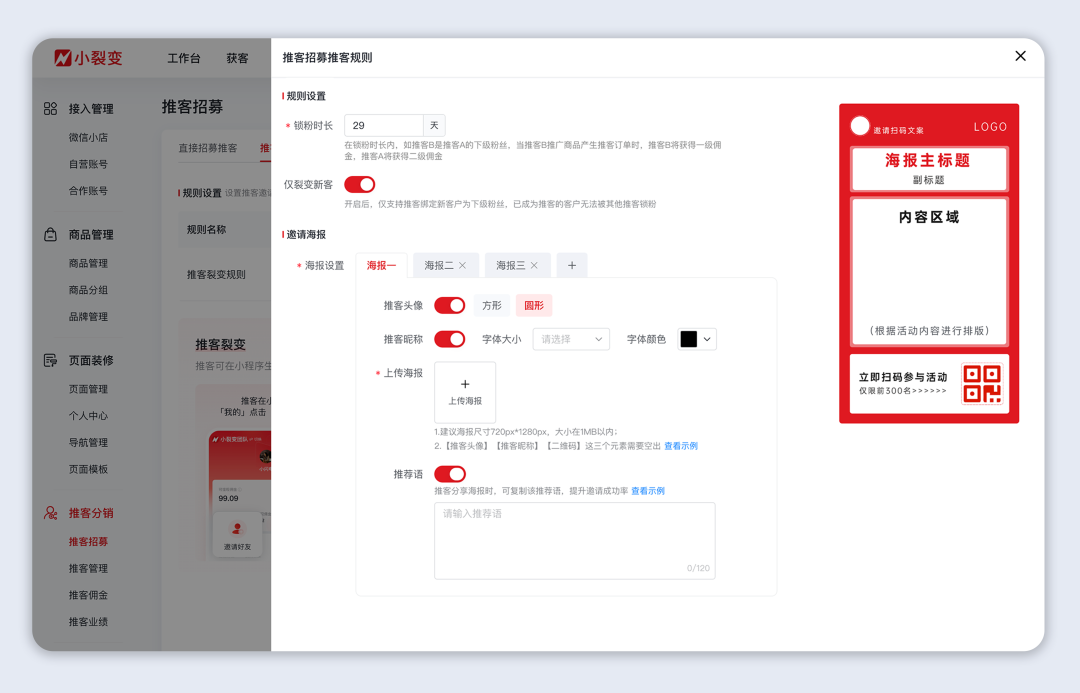Click the 接入管理 sidebar icon
The height and width of the screenshot is (693, 1080).
[x=50, y=109]
